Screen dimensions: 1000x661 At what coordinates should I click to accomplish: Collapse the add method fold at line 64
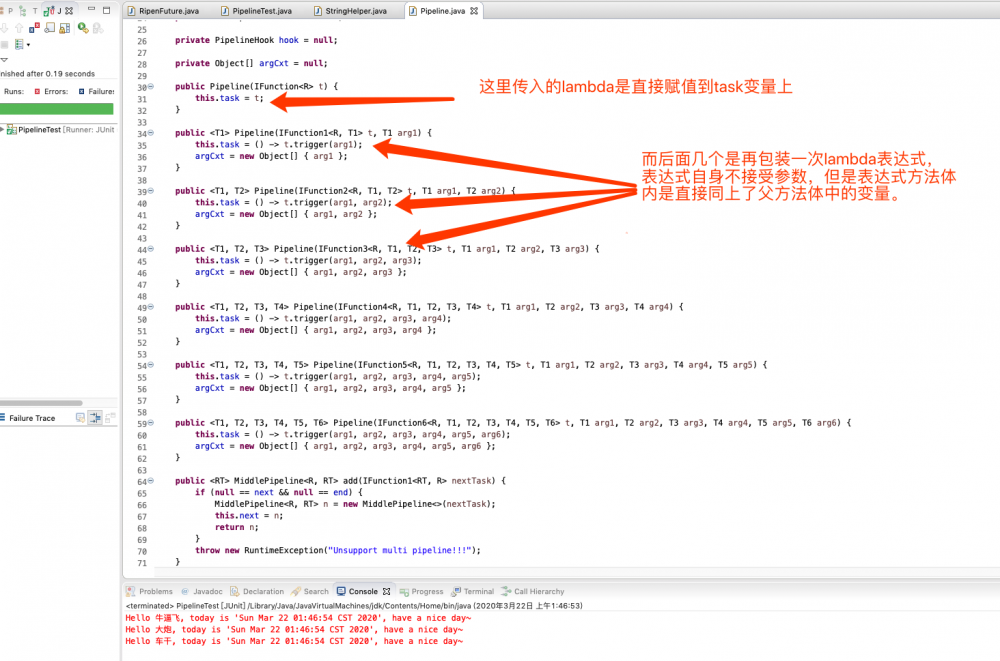pyautogui.click(x=151, y=481)
